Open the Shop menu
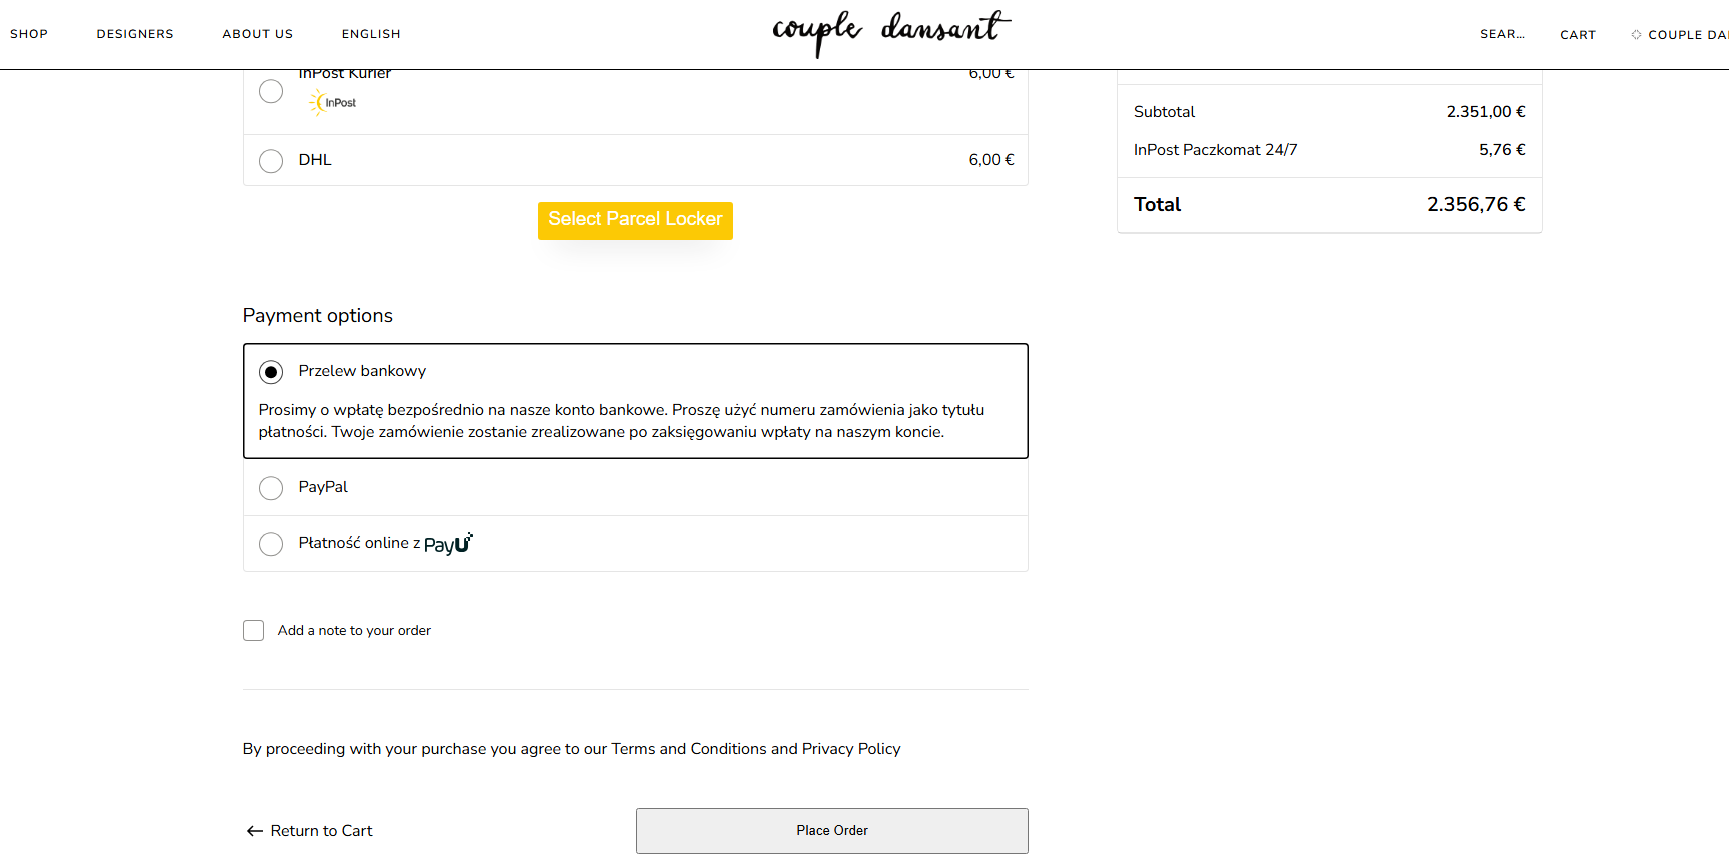This screenshot has height=858, width=1729. point(29,34)
